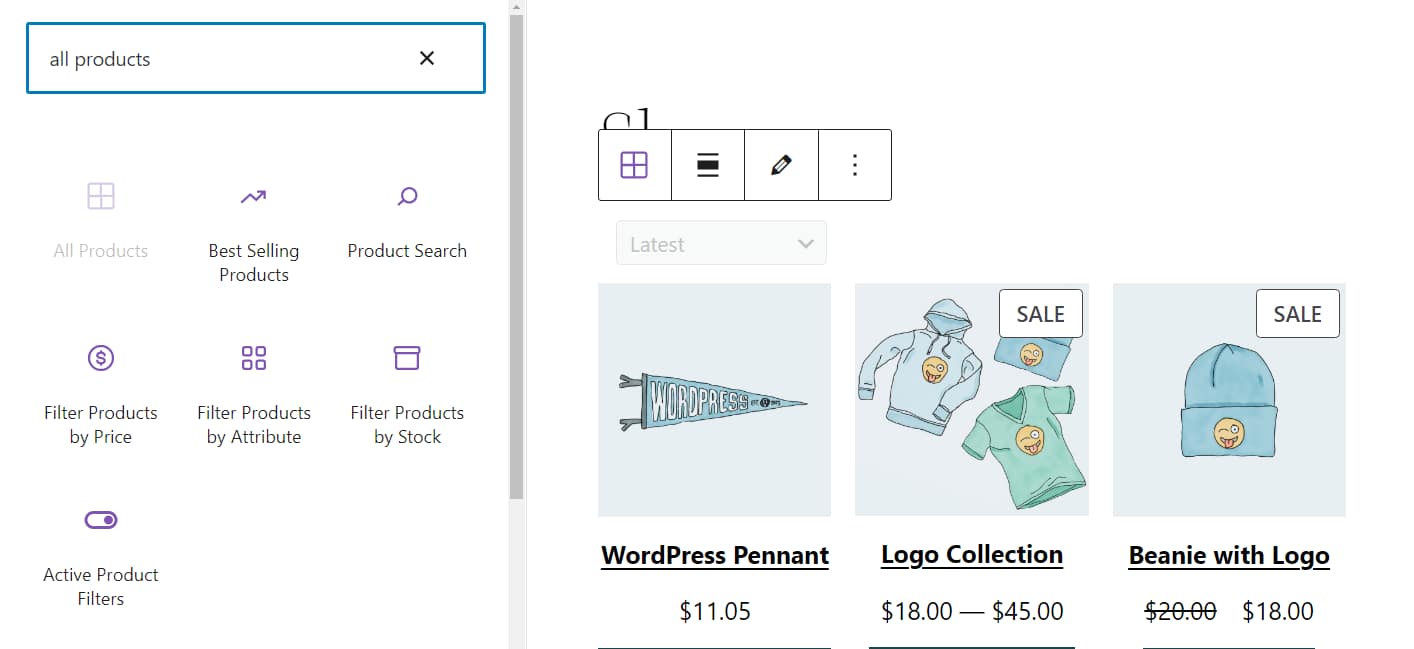
Task: Click the pencil edit icon
Action: pos(781,165)
